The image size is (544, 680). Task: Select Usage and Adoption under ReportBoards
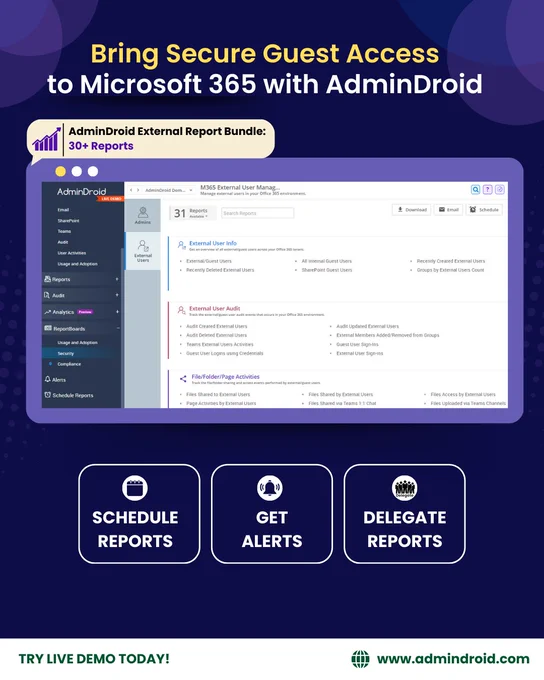click(x=77, y=343)
